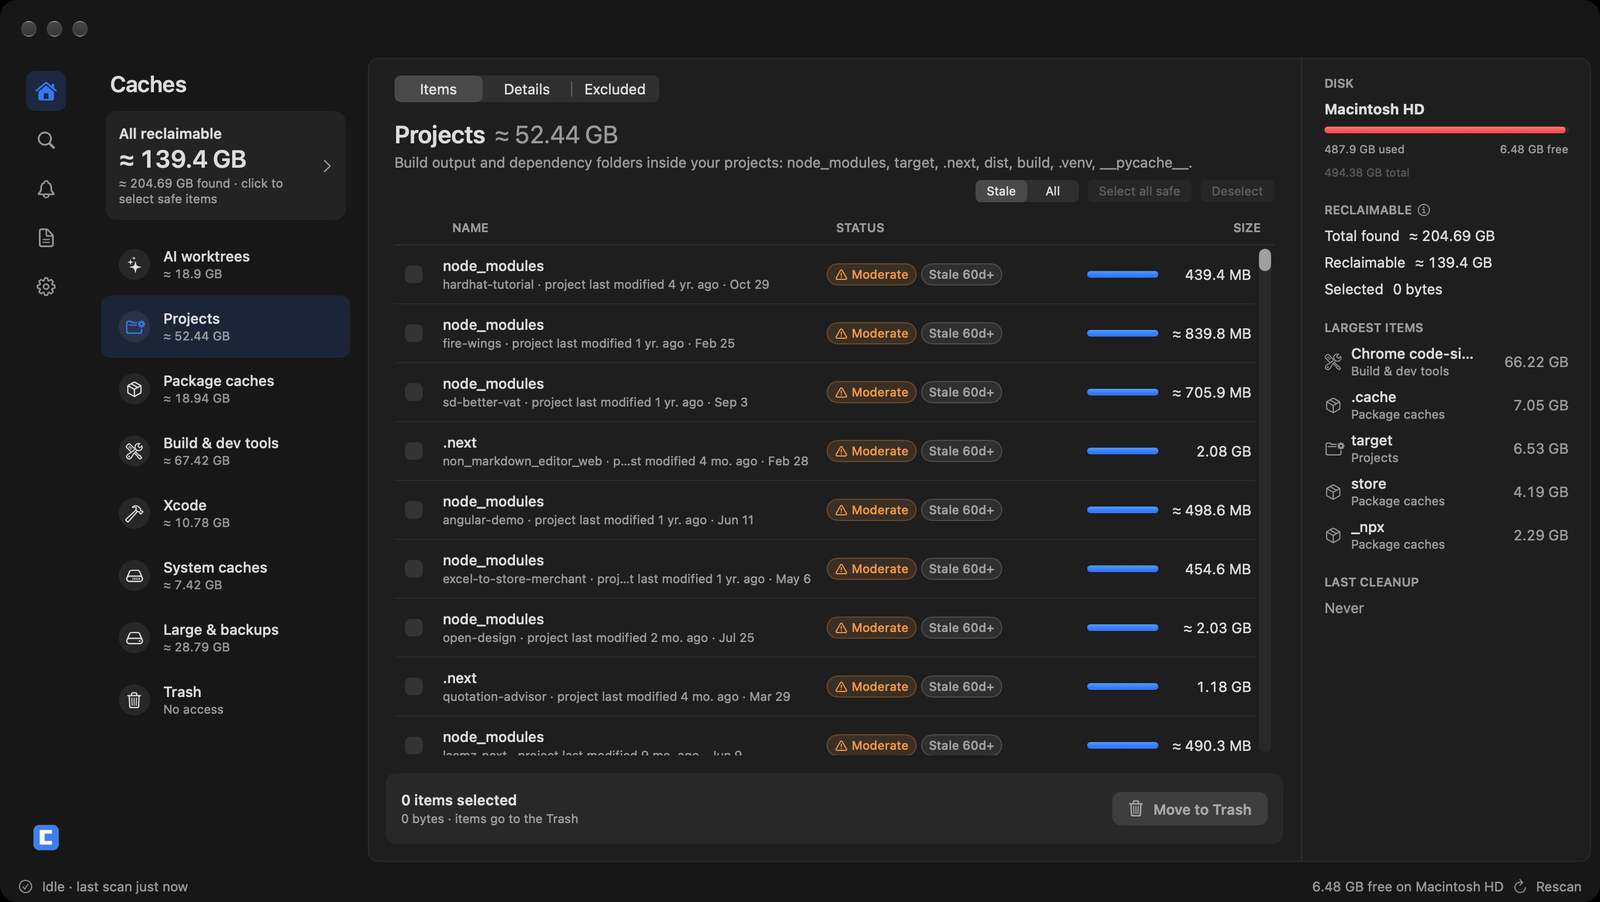Sort by the SIZE column header
This screenshot has width=1600, height=902.
coord(1246,228)
